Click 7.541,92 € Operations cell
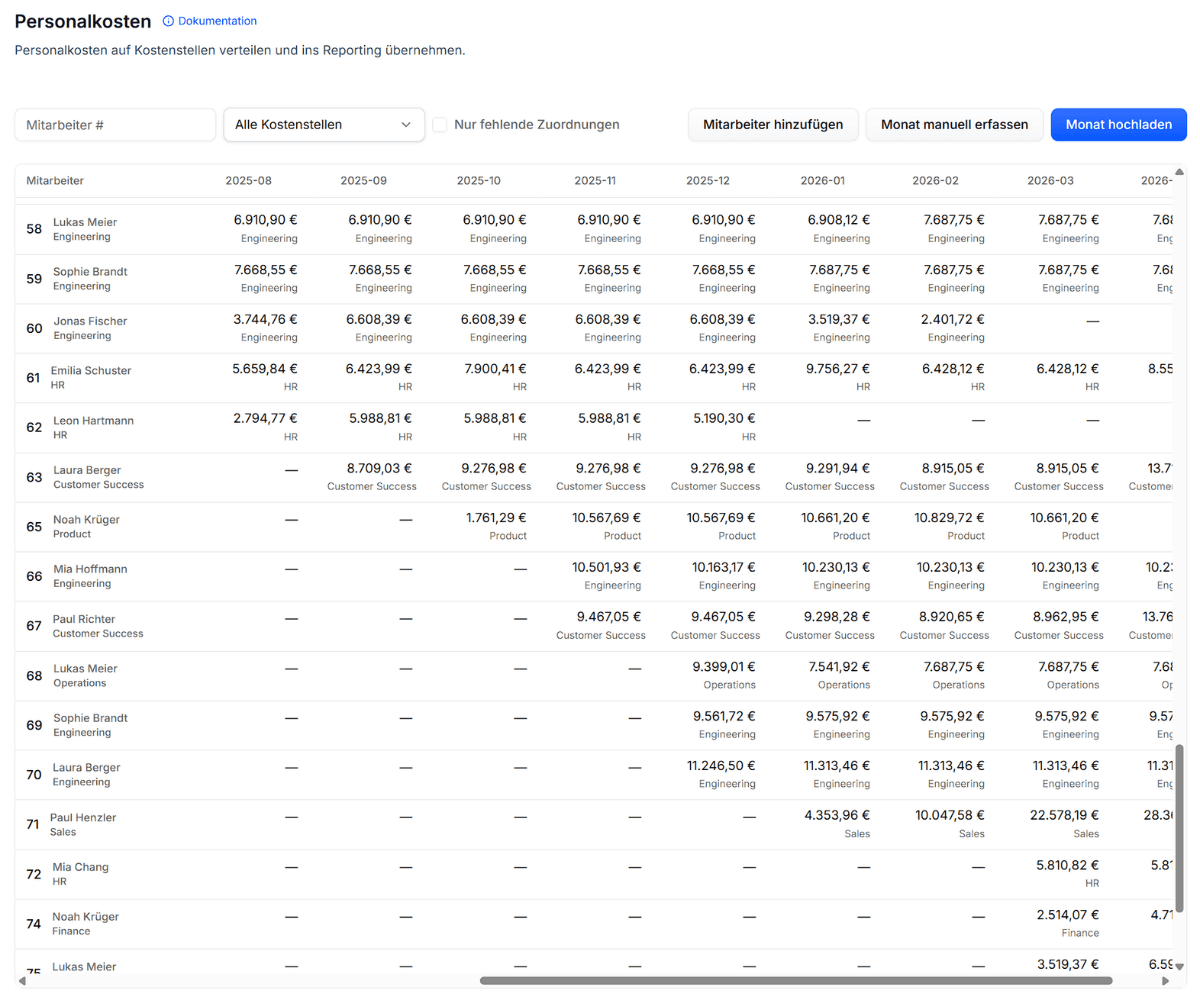 838,676
